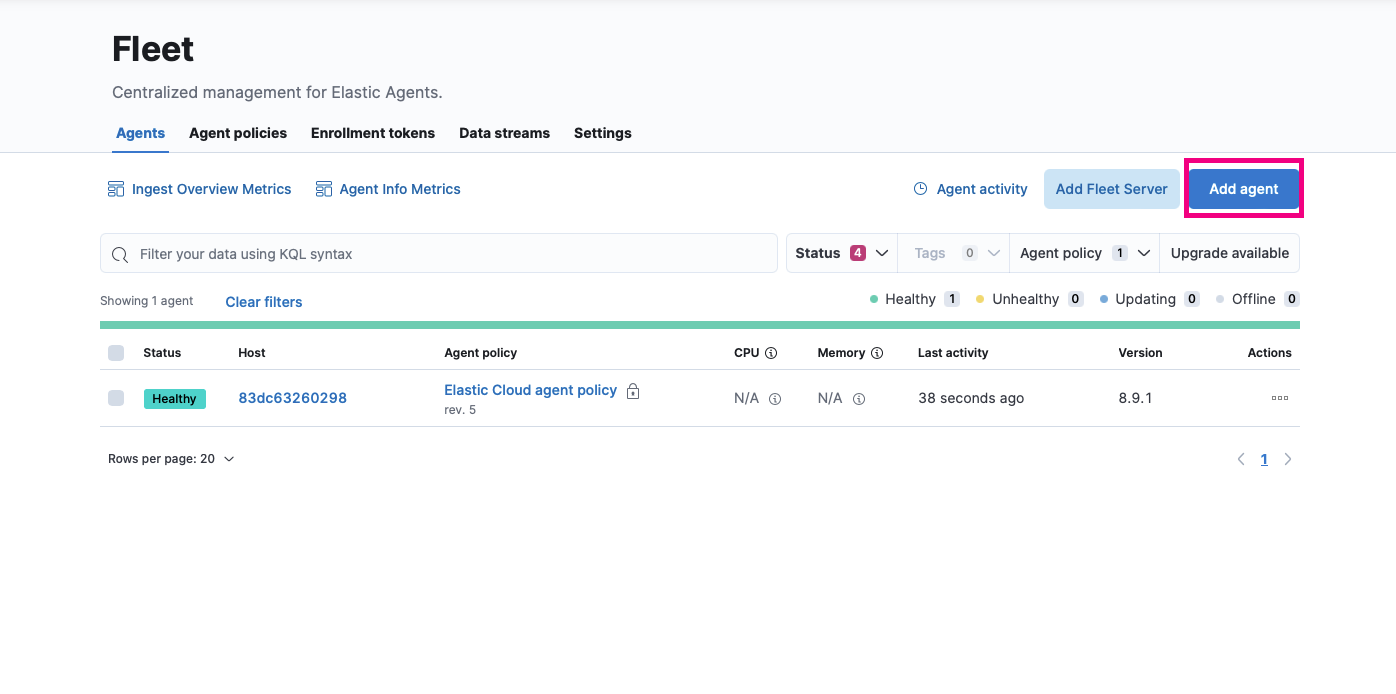Click the CPU column info icon

[771, 353]
